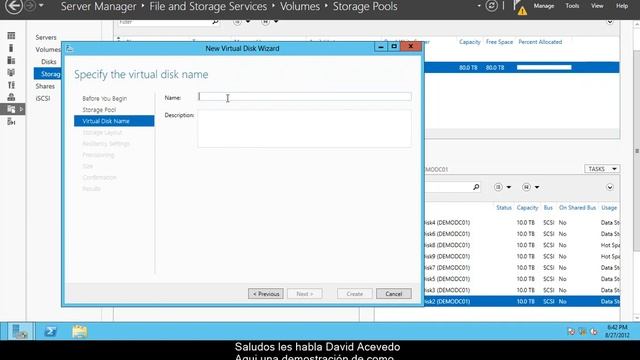Go to the Before You Begin wizard step
640x360 pixels.
coord(104,98)
